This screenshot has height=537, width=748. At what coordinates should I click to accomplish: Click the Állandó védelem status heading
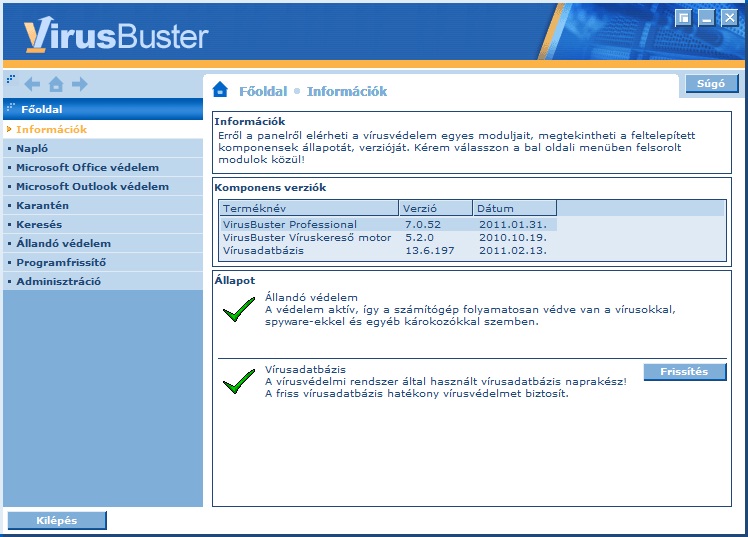tap(311, 297)
